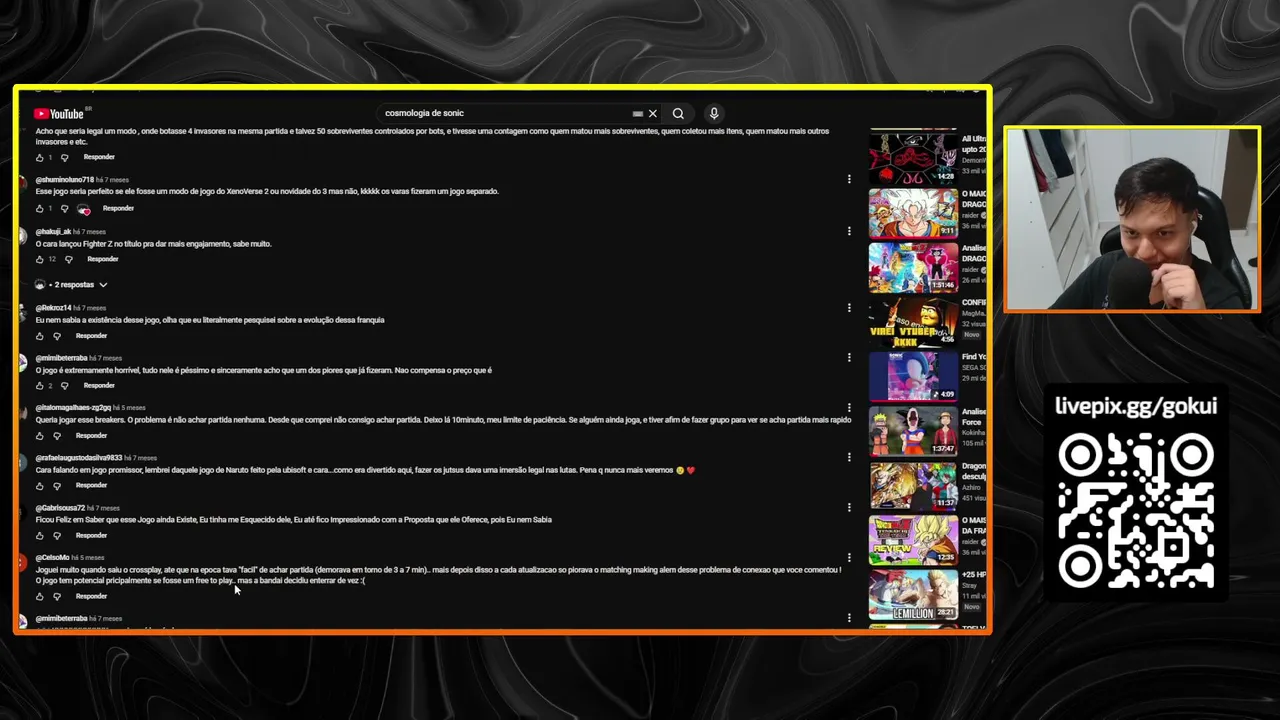
Task: Like @hakuji_ak's comment with 12 likes
Action: [40, 260]
